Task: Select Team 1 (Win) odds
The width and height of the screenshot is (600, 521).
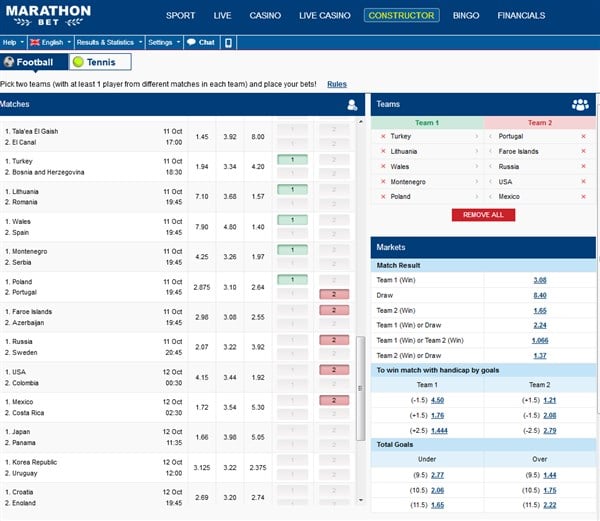Action: pyautogui.click(x=540, y=280)
